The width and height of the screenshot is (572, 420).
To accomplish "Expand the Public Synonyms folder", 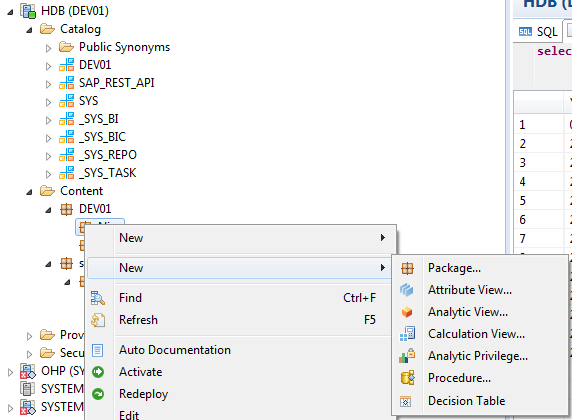I will [x=48, y=48].
